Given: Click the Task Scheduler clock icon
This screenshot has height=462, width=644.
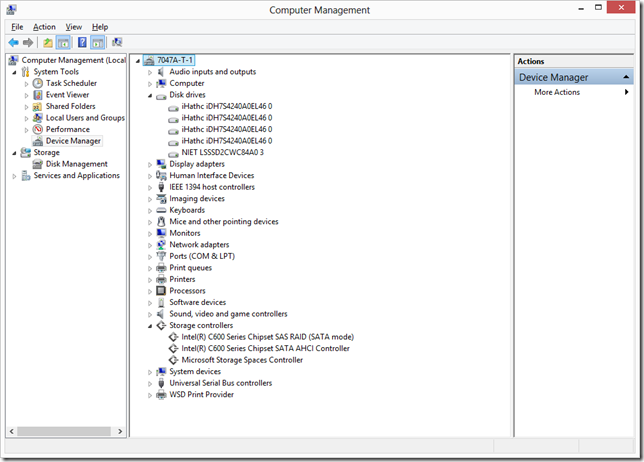Looking at the screenshot, I should [x=38, y=83].
